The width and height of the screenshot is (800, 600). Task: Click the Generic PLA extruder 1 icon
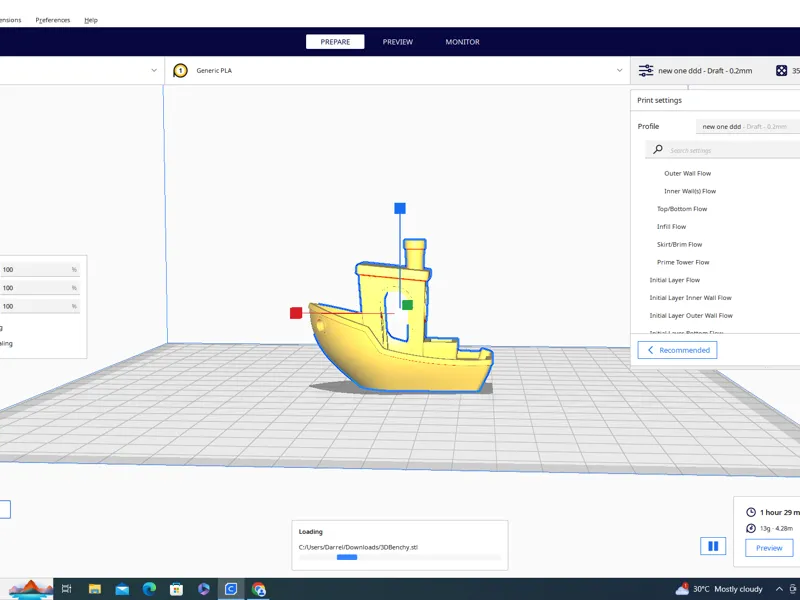point(180,70)
